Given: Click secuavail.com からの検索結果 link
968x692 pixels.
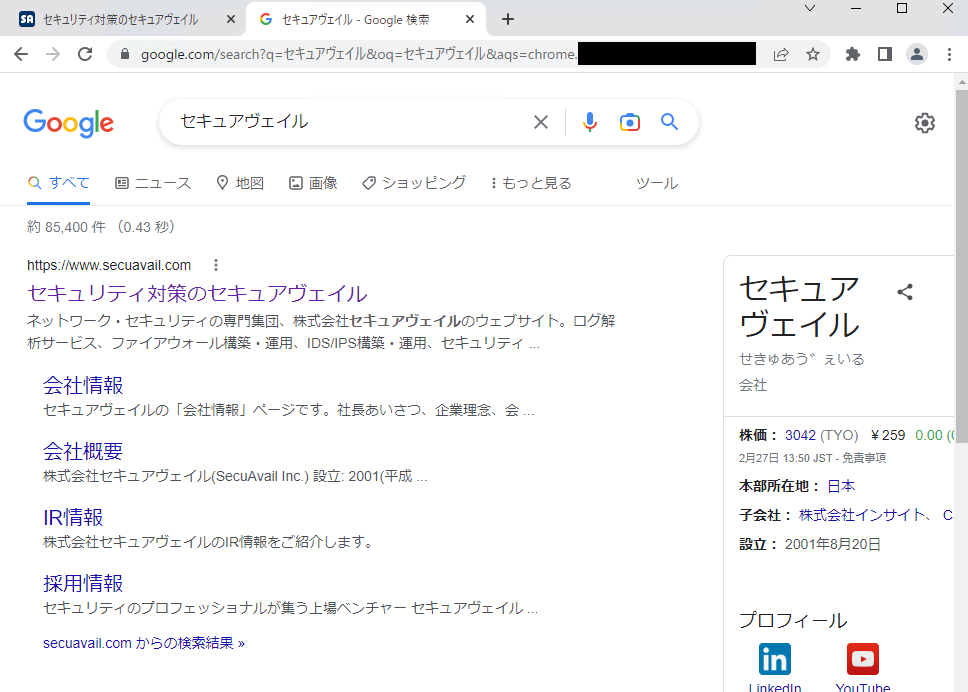Looking at the screenshot, I should (x=144, y=643).
